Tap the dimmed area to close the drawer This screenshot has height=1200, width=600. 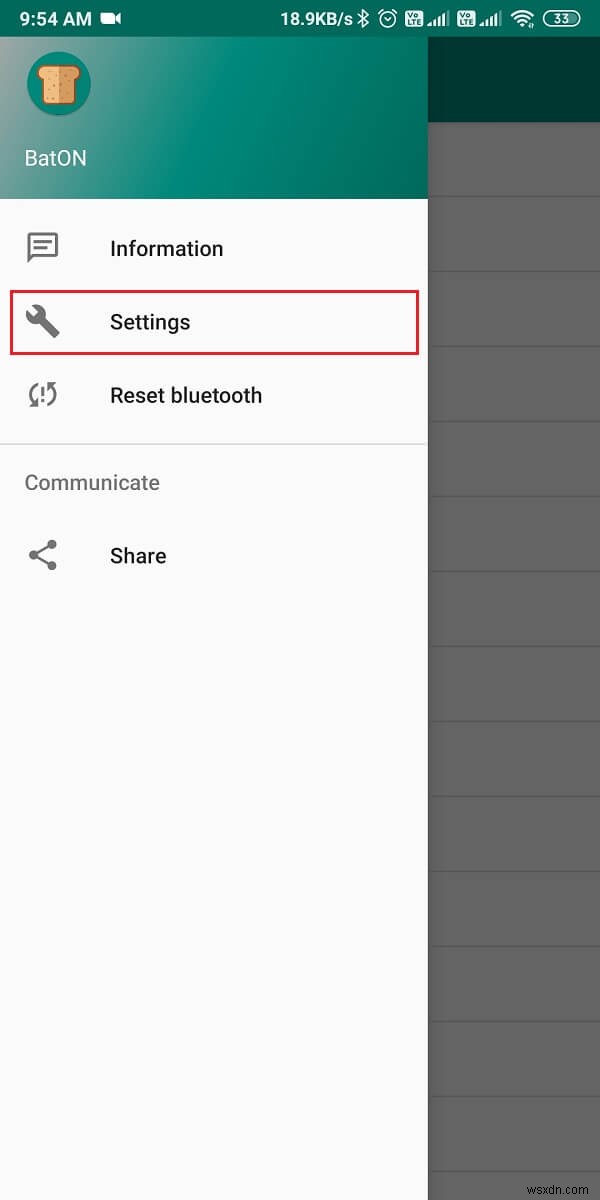coord(513,700)
